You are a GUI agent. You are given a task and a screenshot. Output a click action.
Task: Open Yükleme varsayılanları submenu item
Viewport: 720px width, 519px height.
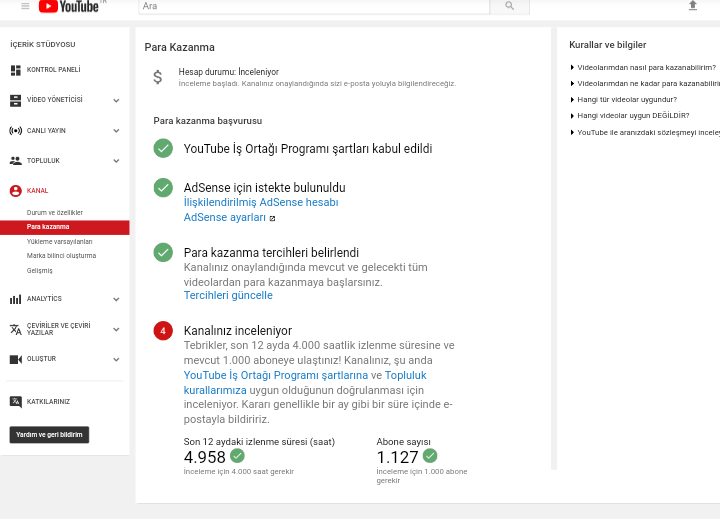click(x=59, y=242)
